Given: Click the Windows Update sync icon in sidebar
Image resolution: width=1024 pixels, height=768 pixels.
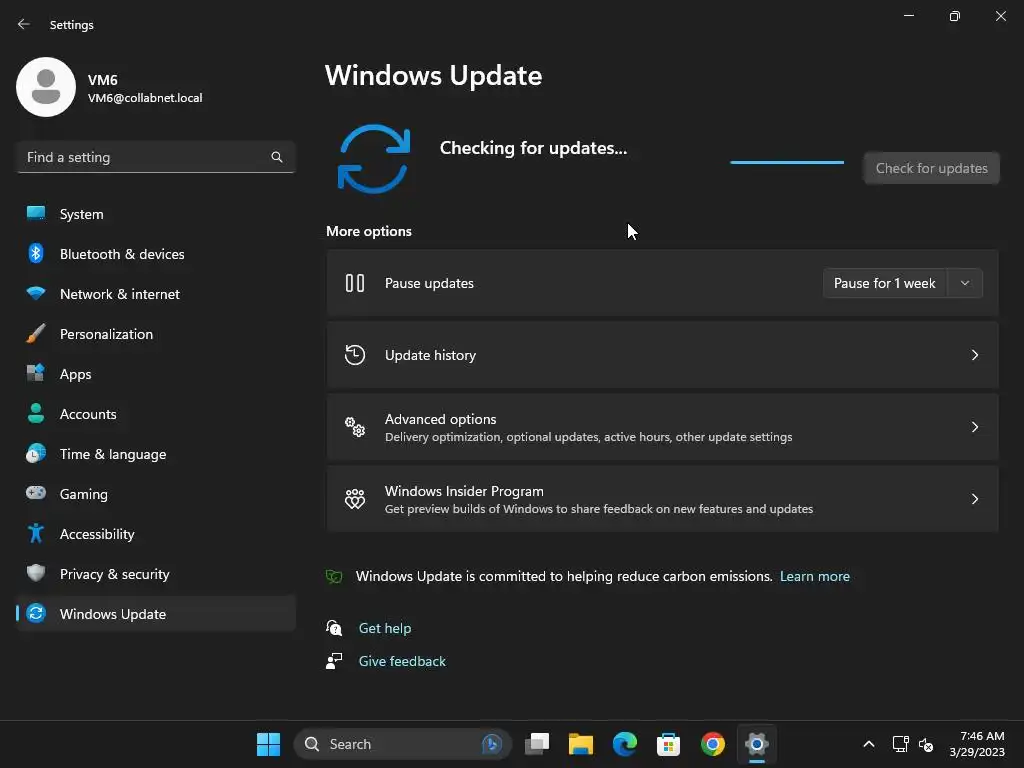Looking at the screenshot, I should (36, 613).
